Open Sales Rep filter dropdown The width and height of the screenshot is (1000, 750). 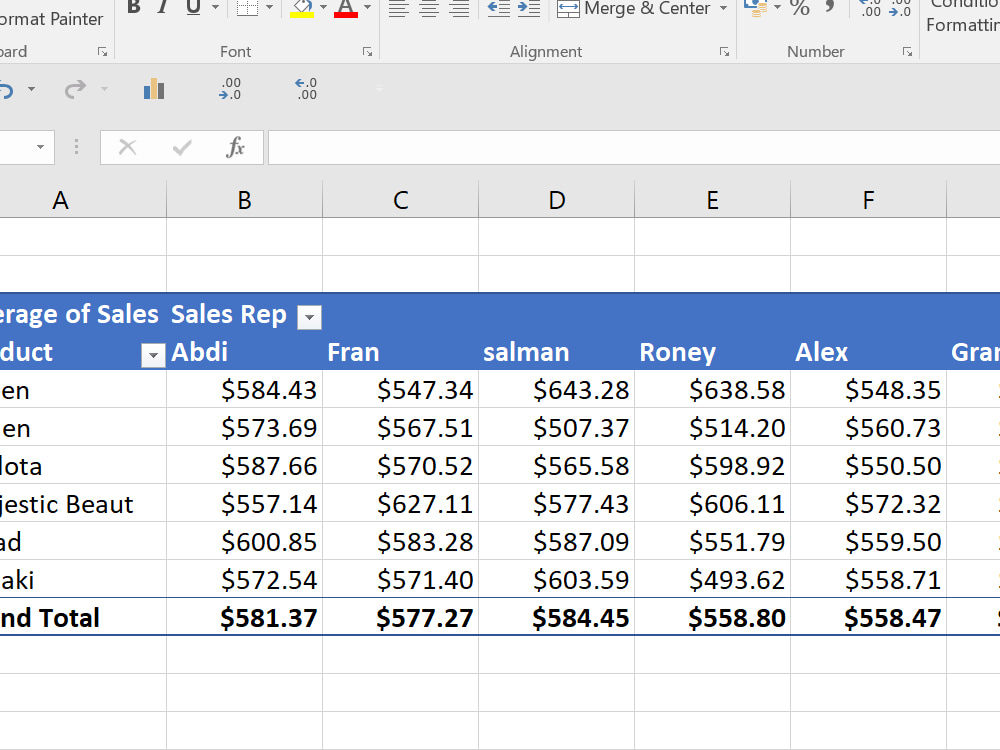pos(309,317)
